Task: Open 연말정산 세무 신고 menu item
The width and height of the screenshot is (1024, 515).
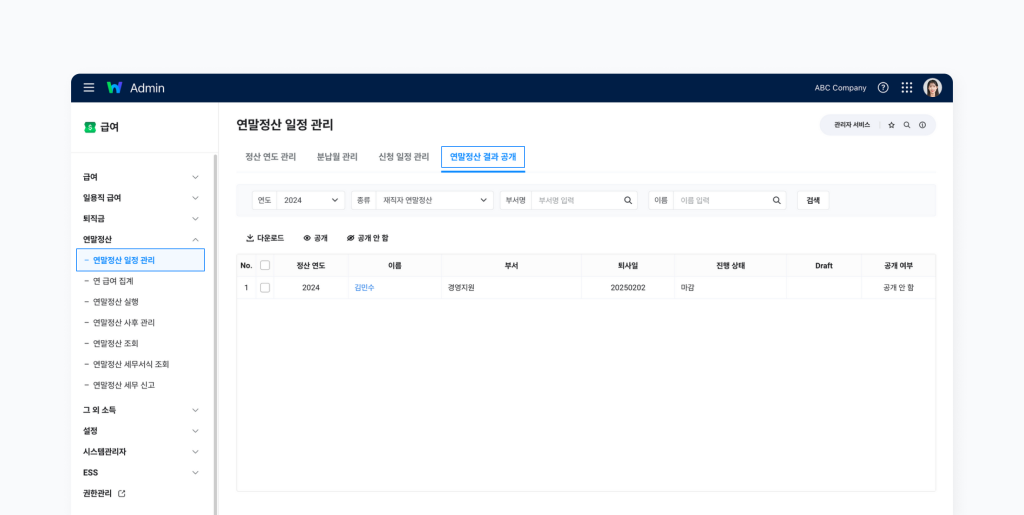Action: [124, 385]
